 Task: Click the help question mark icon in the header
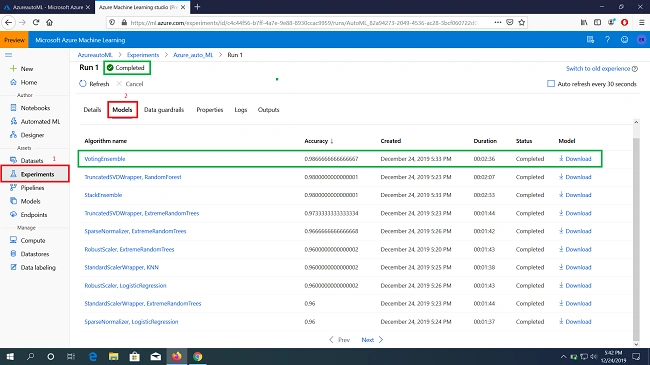607,40
